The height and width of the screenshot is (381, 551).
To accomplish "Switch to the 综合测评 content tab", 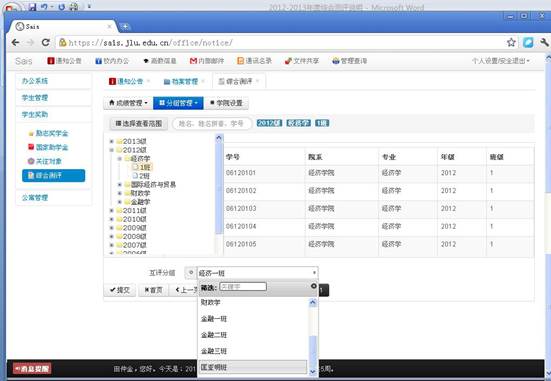I will pos(239,82).
